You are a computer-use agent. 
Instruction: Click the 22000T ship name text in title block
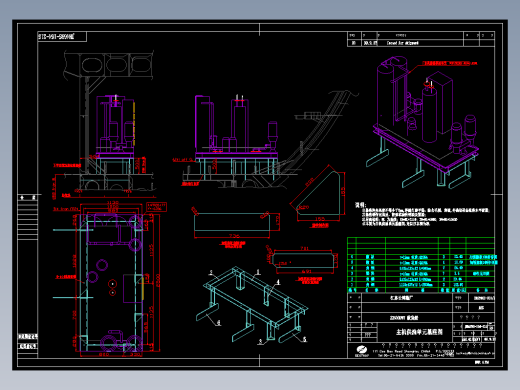[x=404, y=318]
